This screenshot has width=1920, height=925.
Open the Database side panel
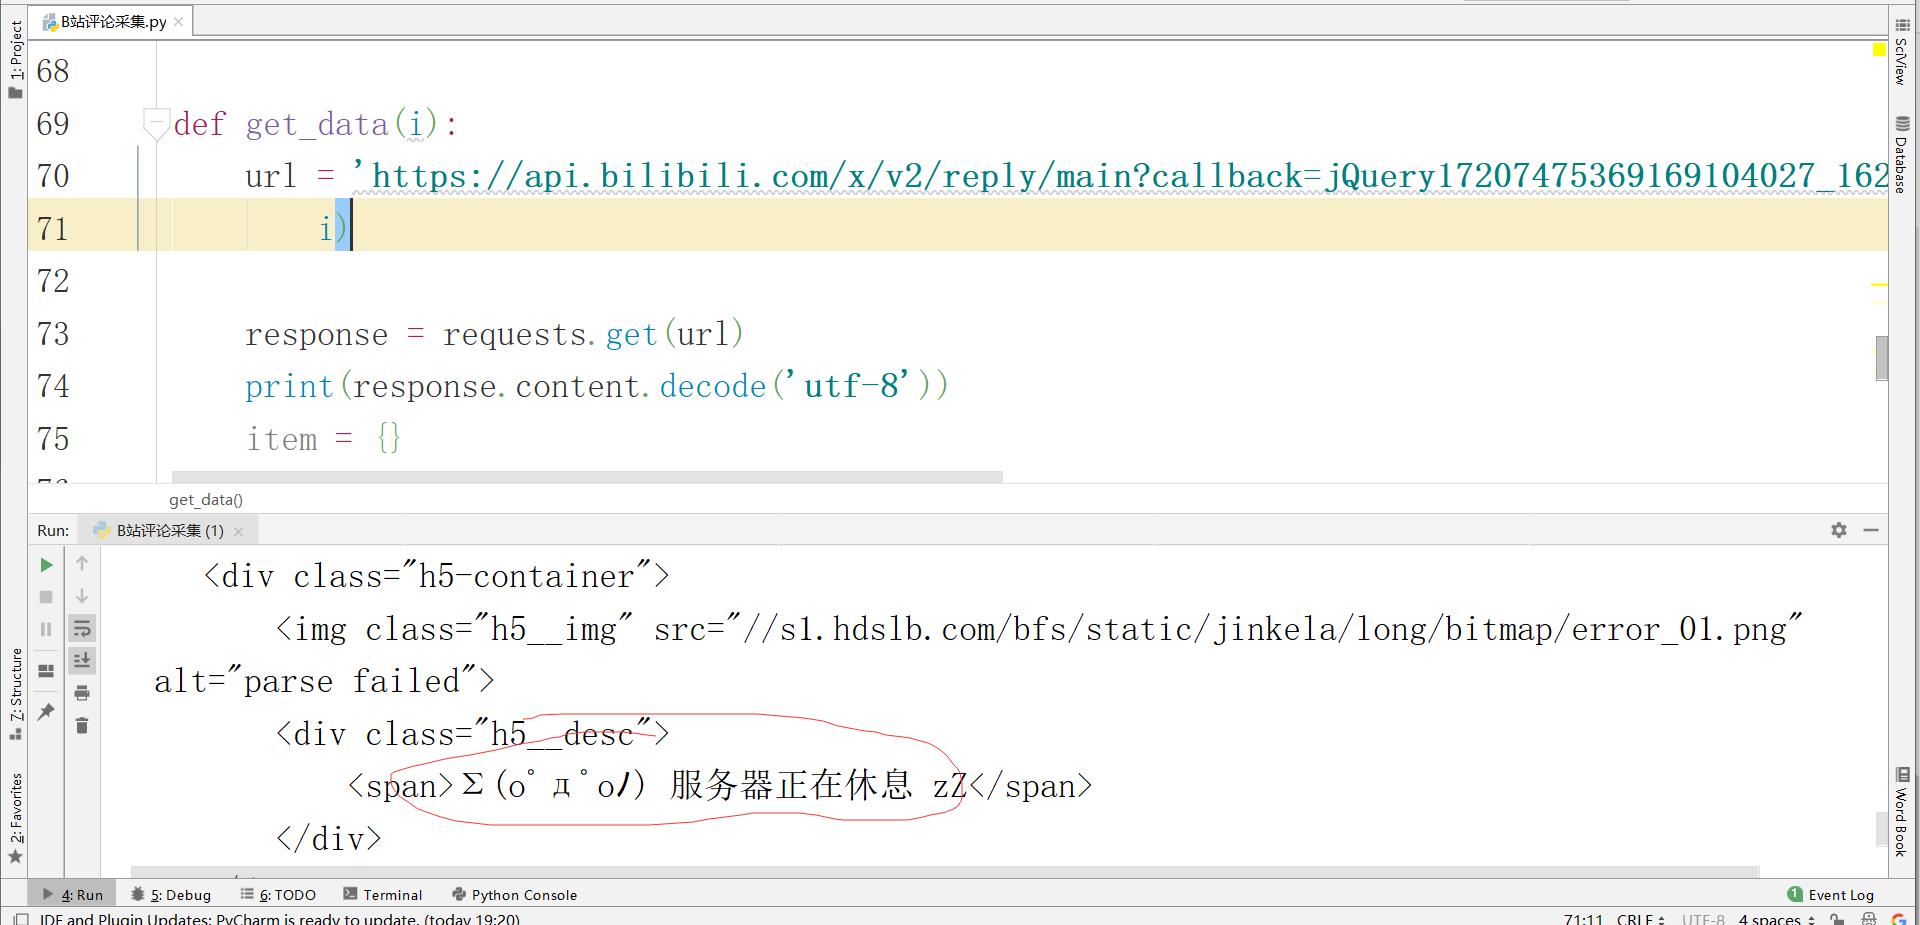[x=1901, y=155]
